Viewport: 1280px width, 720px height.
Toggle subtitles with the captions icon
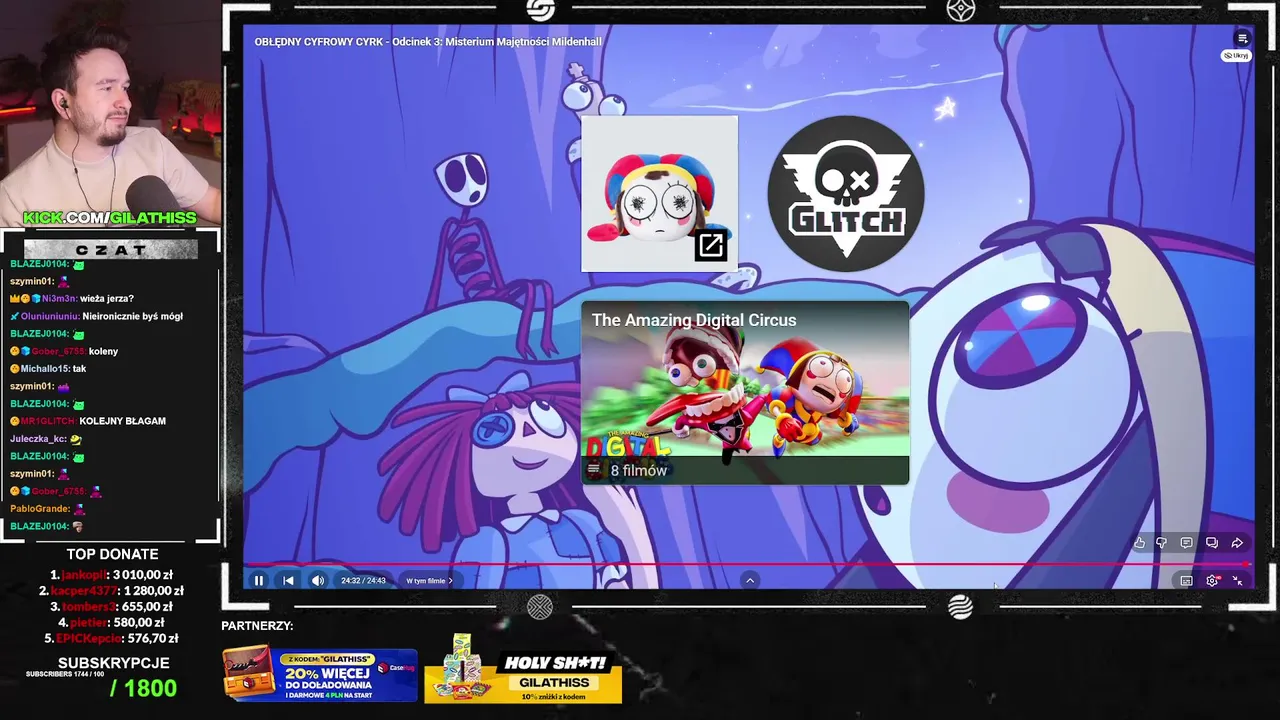tap(1186, 581)
